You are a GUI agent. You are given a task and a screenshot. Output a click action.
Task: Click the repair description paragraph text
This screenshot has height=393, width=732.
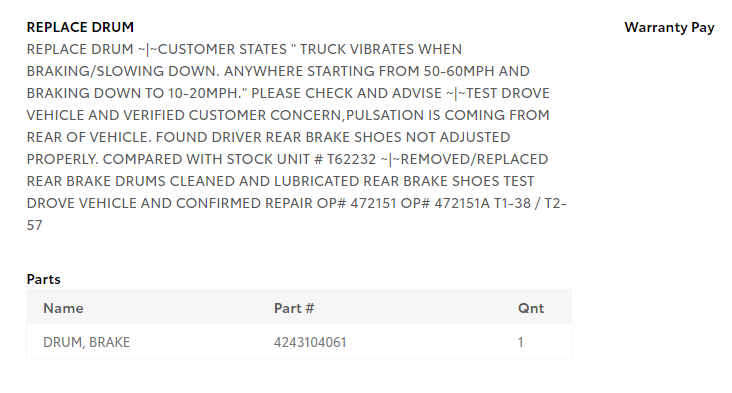tap(296, 137)
